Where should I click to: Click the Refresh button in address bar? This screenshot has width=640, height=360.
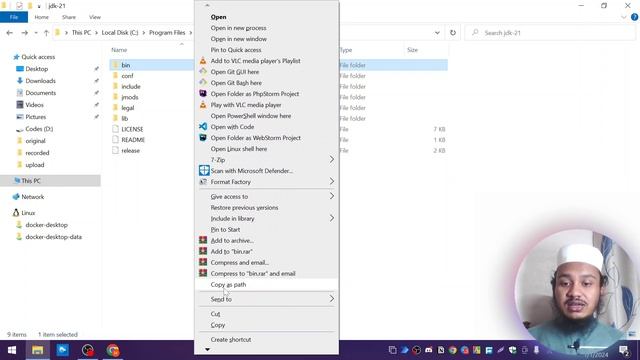453,33
